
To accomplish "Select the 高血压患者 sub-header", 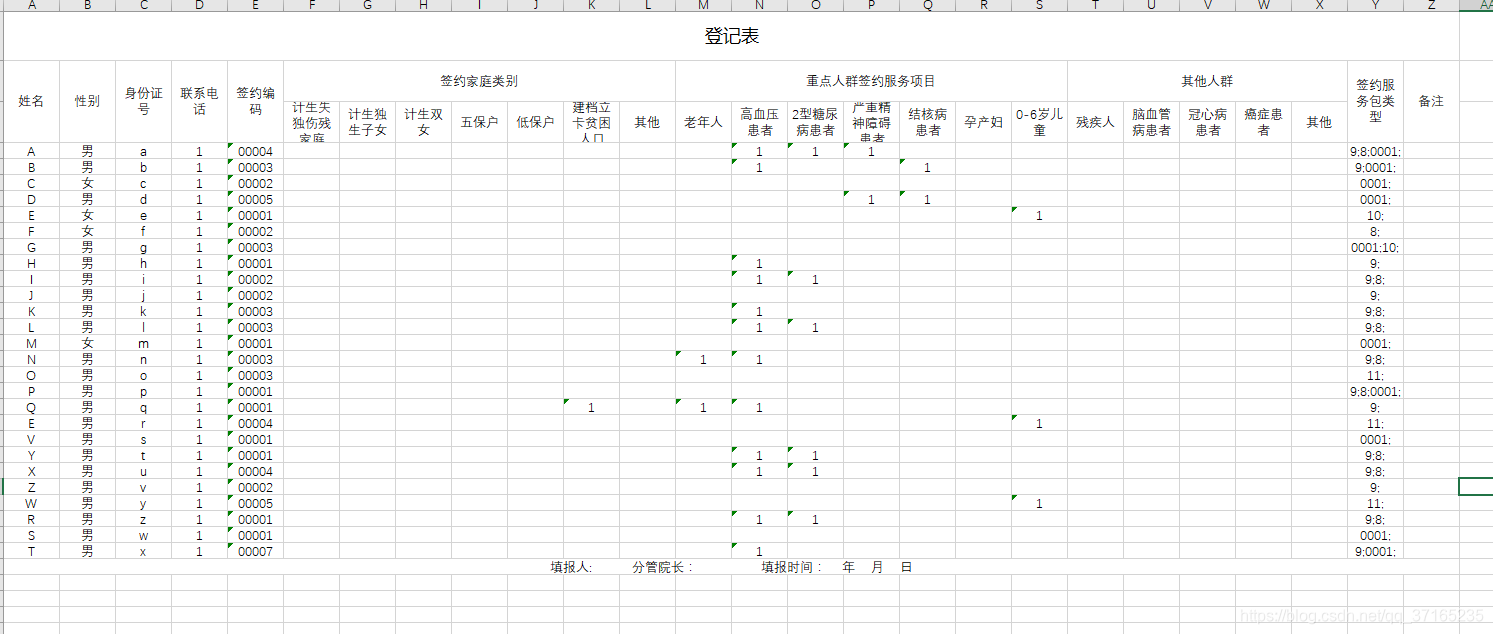I will [x=759, y=122].
